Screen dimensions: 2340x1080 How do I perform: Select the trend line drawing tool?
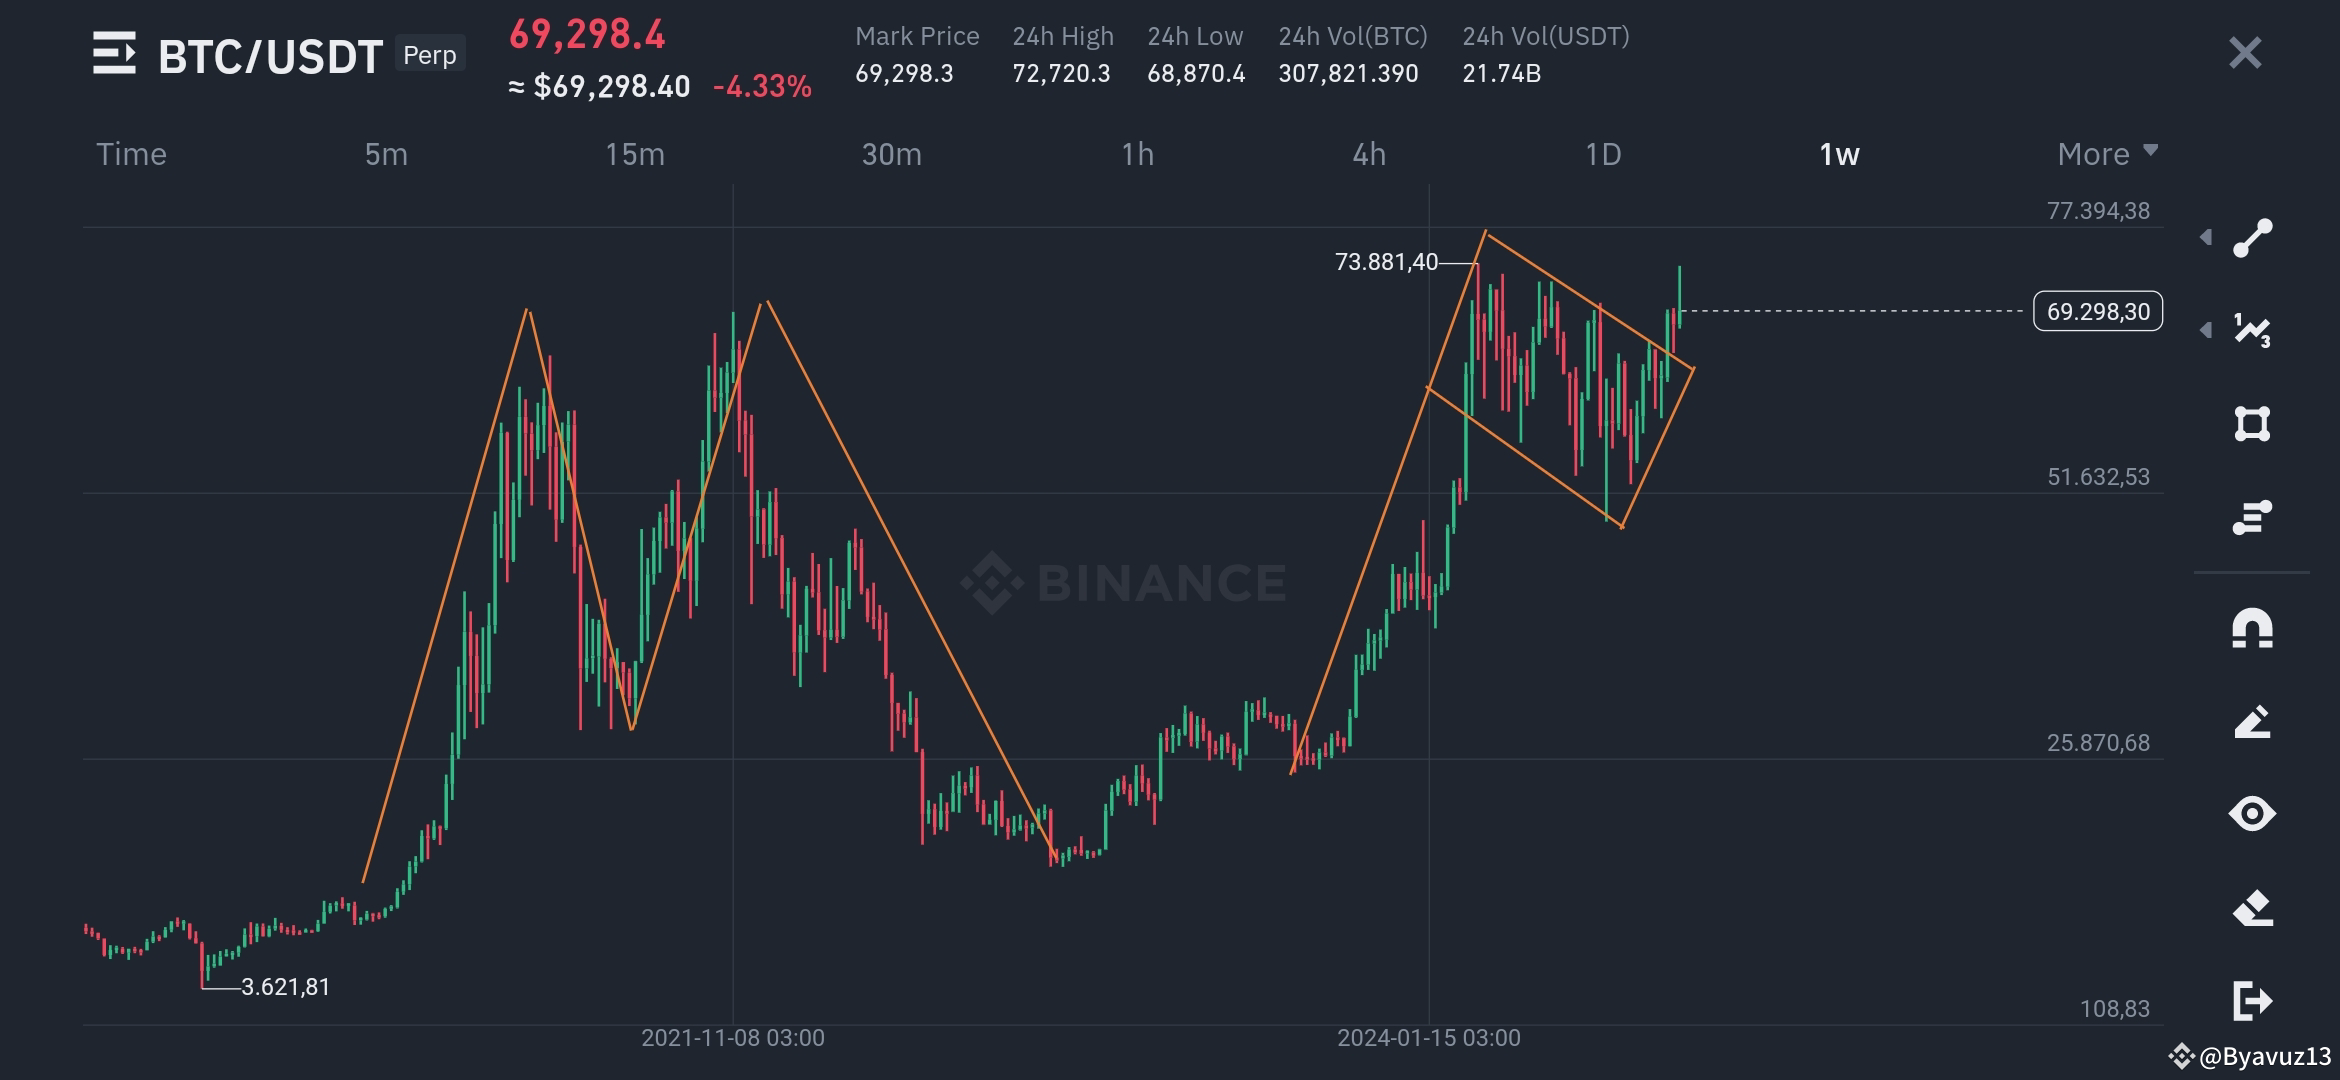pos(2252,238)
